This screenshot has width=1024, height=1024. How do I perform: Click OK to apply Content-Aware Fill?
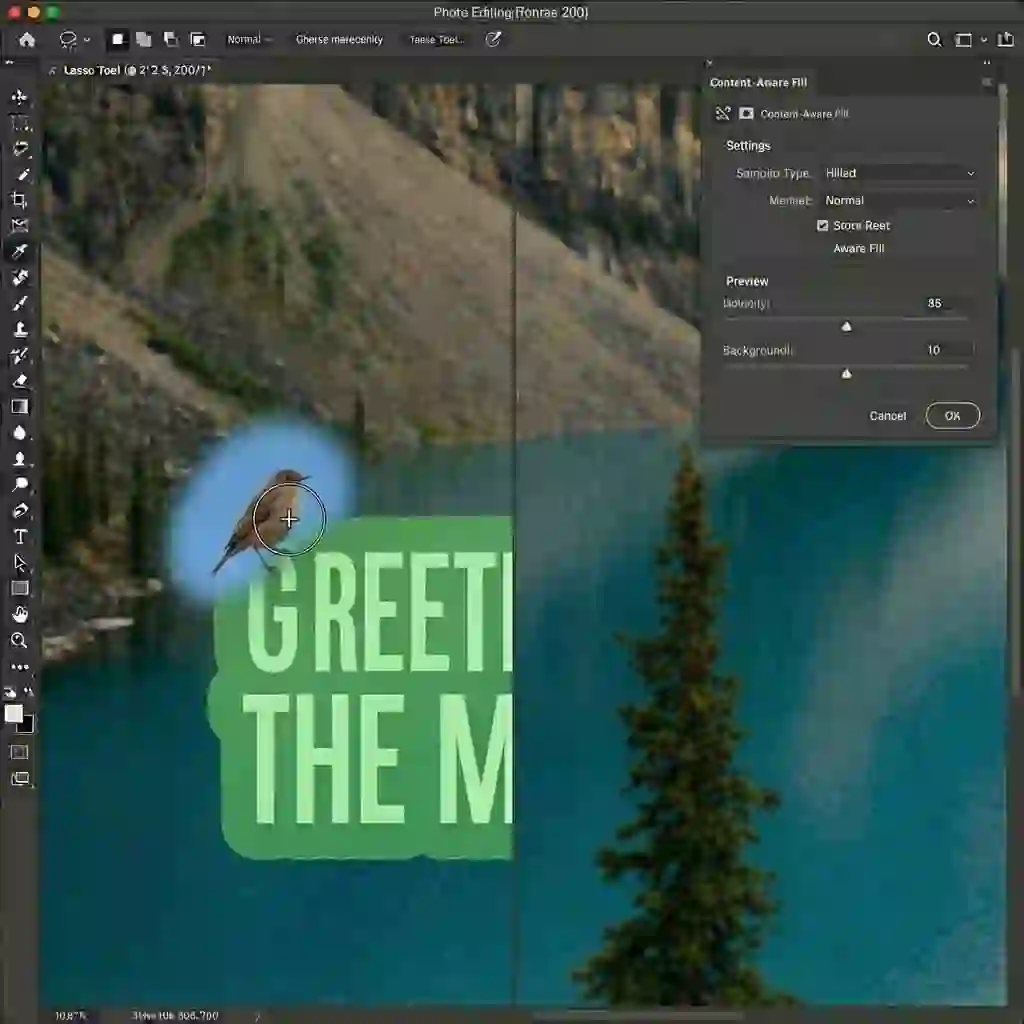click(951, 415)
